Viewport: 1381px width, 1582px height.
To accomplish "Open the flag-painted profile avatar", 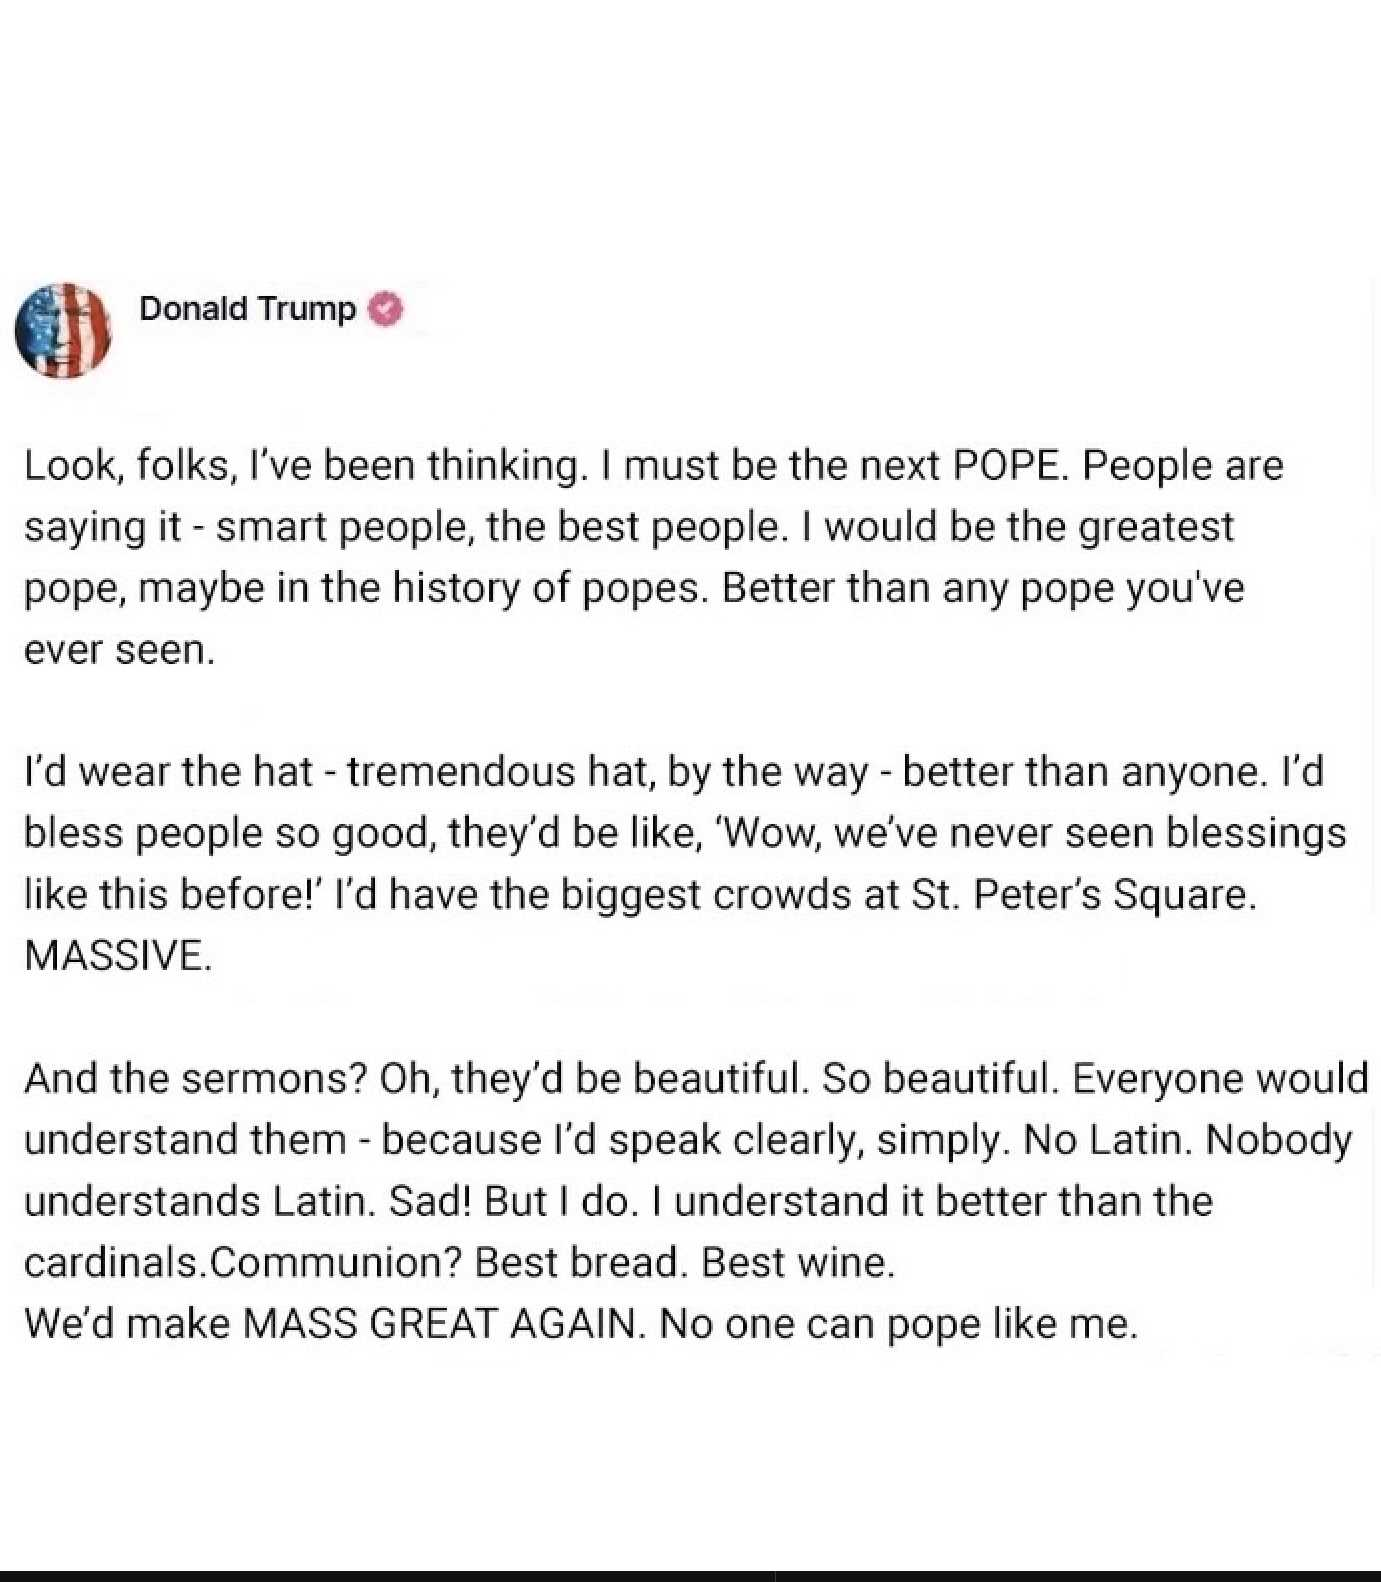I will (63, 331).
